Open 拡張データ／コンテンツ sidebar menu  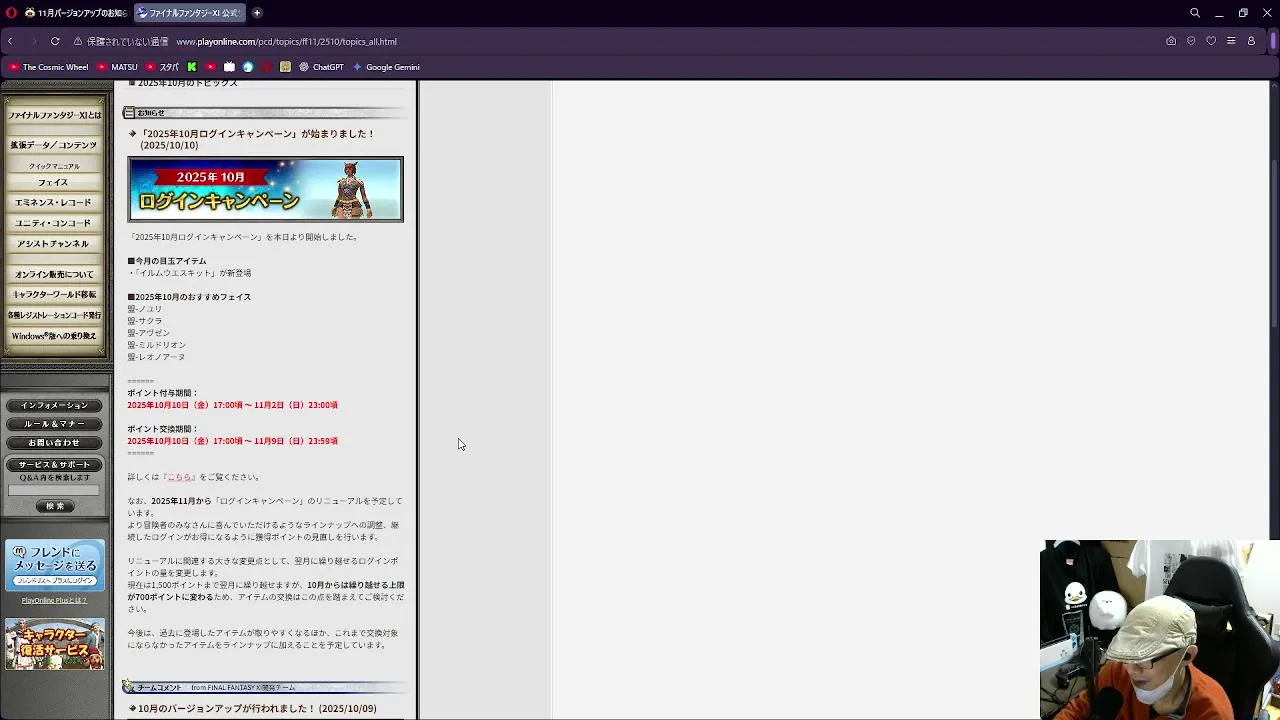click(54, 145)
